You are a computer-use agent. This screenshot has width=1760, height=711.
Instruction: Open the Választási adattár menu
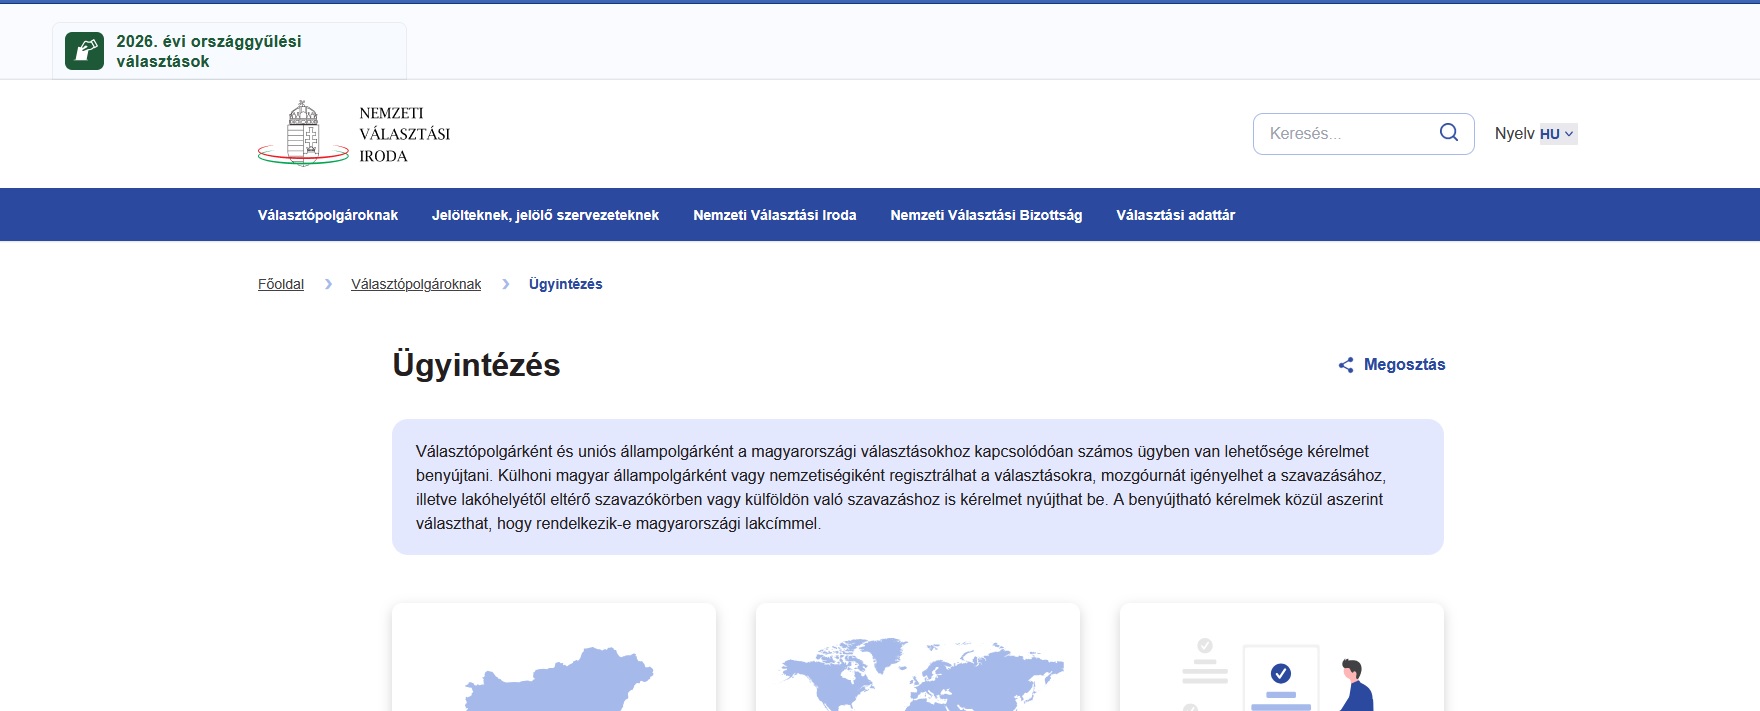pyautogui.click(x=1175, y=215)
